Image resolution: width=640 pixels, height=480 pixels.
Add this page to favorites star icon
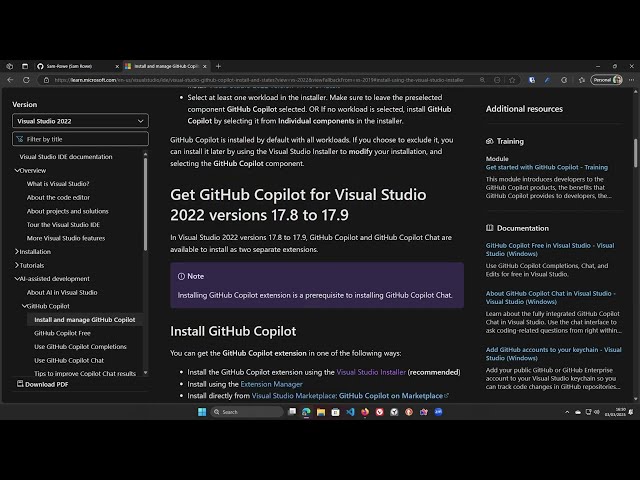tap(512, 80)
